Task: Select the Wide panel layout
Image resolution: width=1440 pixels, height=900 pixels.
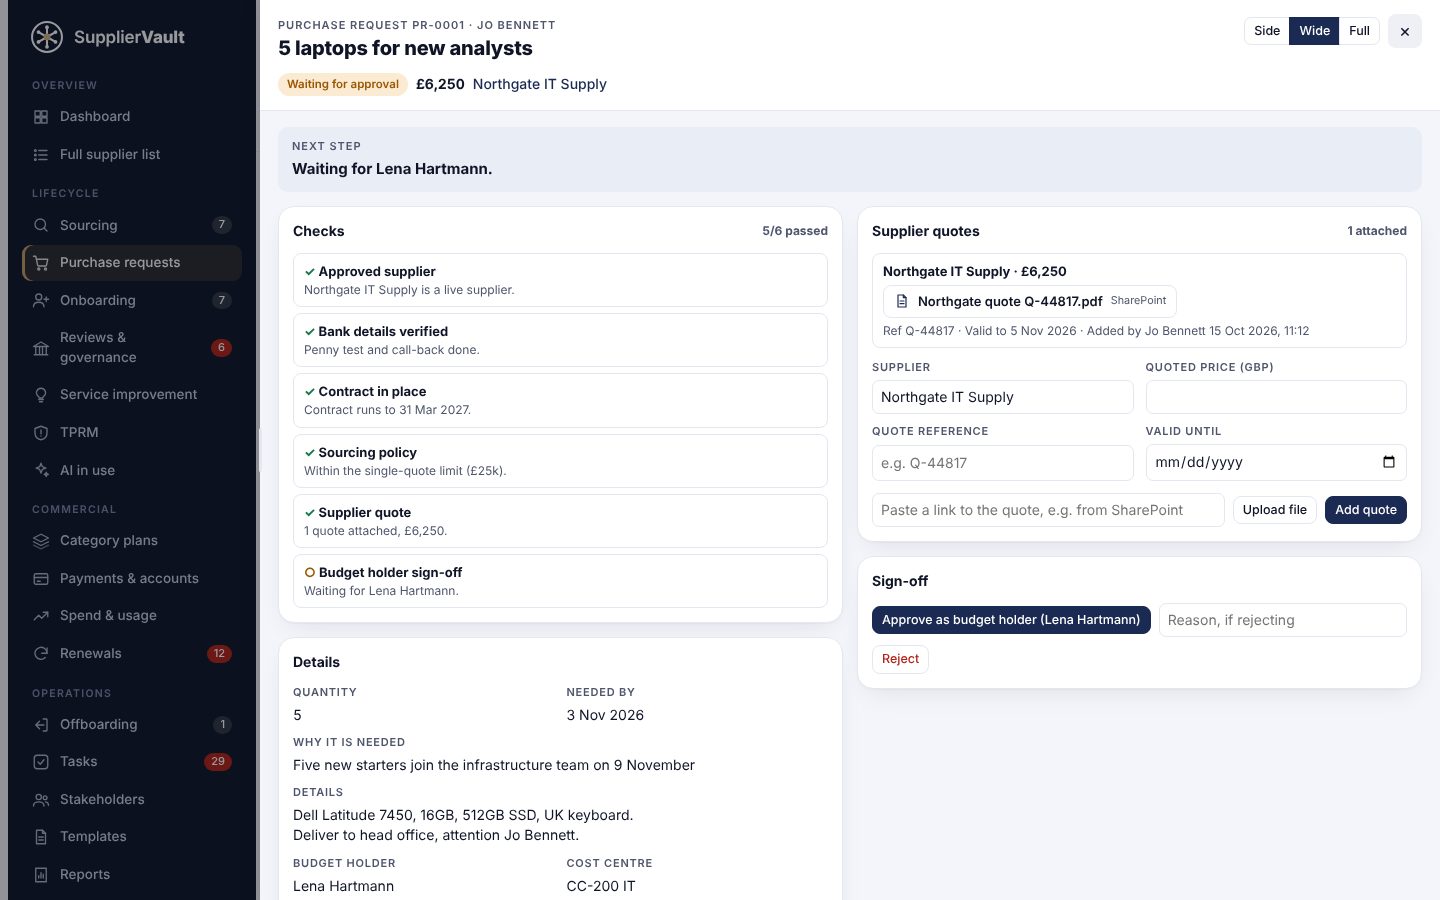Action: click(1314, 31)
